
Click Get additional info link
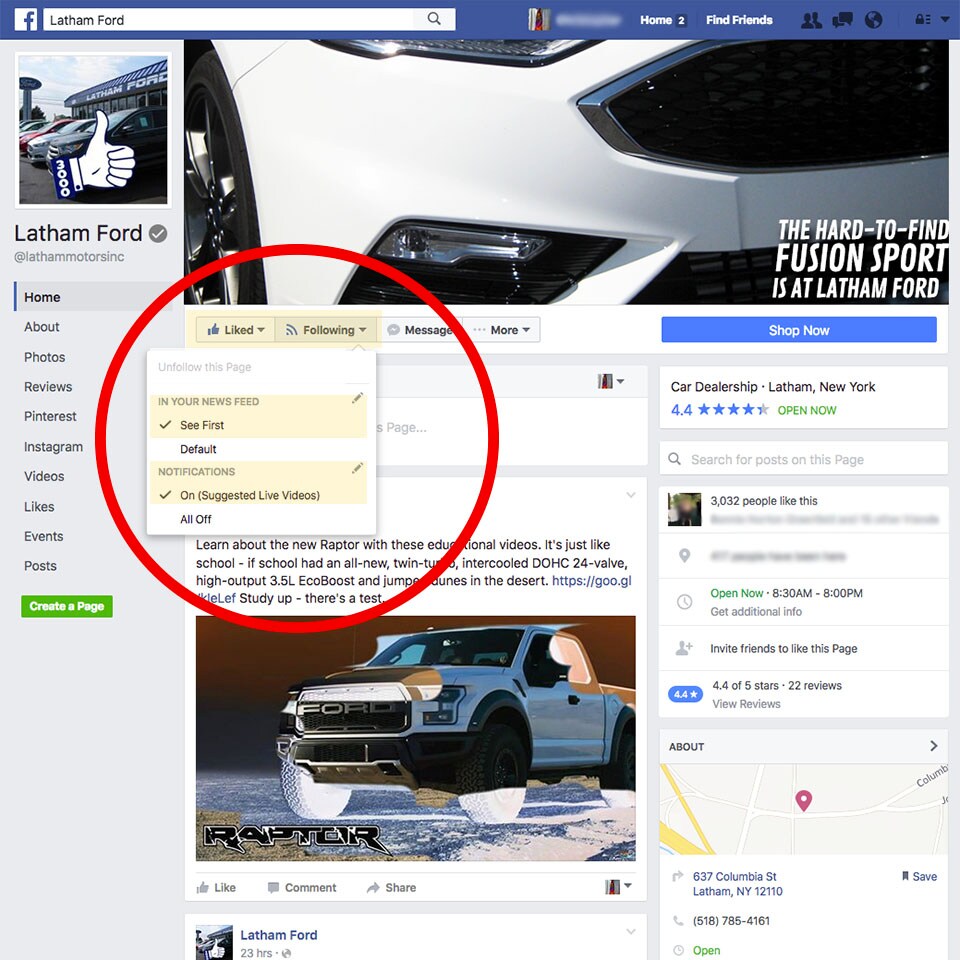pyautogui.click(x=756, y=612)
